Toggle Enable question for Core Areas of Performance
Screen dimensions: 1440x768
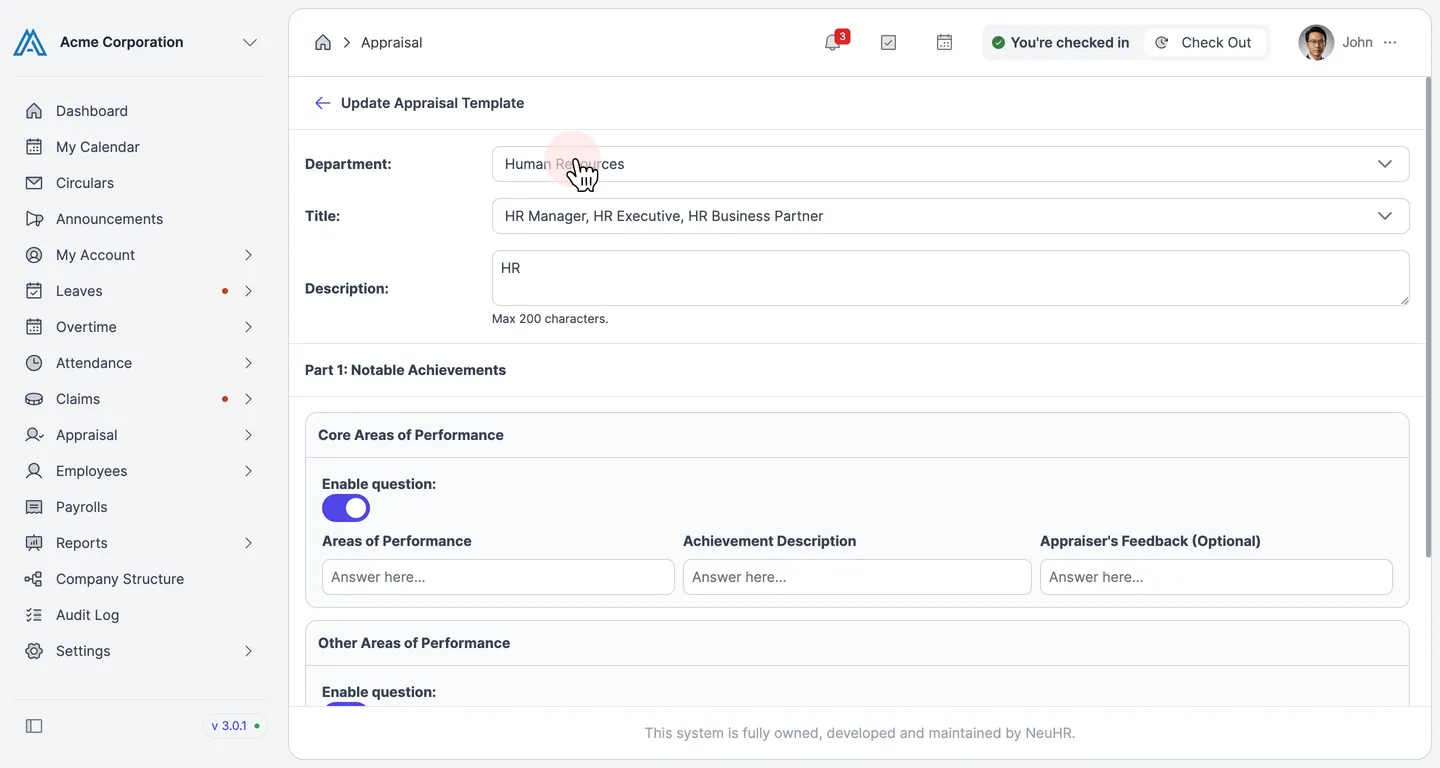tap(346, 508)
